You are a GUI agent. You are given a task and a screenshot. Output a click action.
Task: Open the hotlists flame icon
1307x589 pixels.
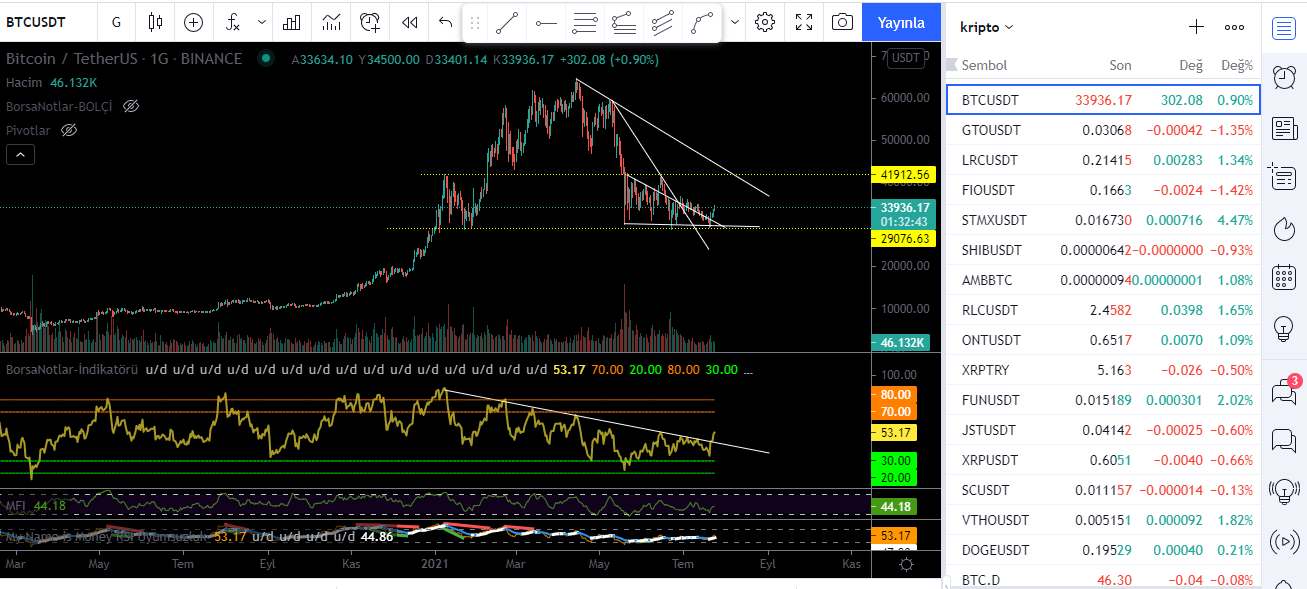coord(1283,228)
